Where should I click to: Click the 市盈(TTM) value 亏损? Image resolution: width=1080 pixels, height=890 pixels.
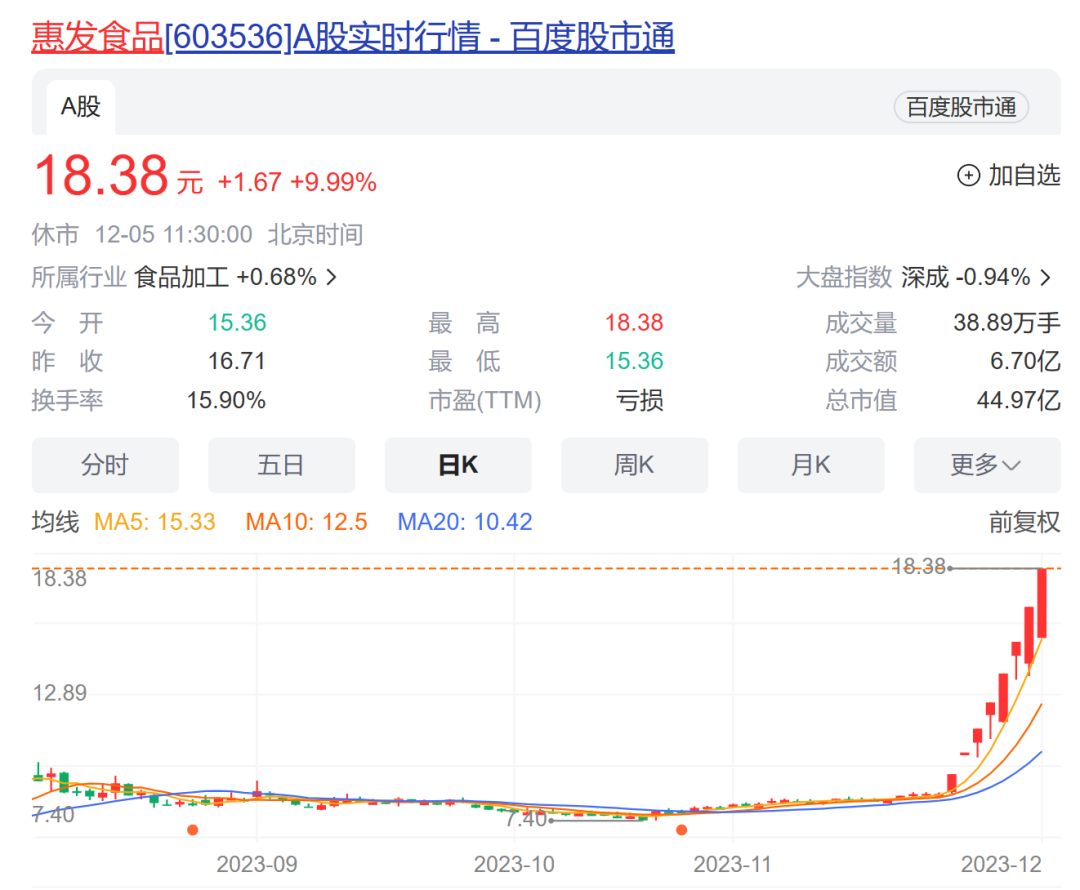tap(639, 400)
